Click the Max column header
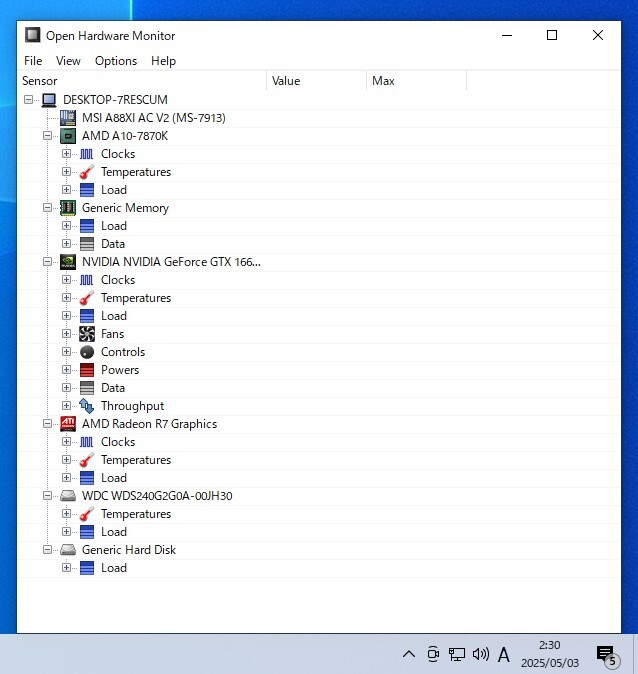Viewport: 638px width, 674px height. [x=417, y=81]
